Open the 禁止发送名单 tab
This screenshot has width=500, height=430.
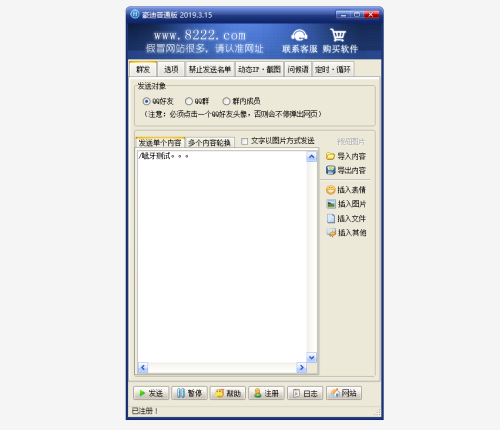pyautogui.click(x=210, y=69)
